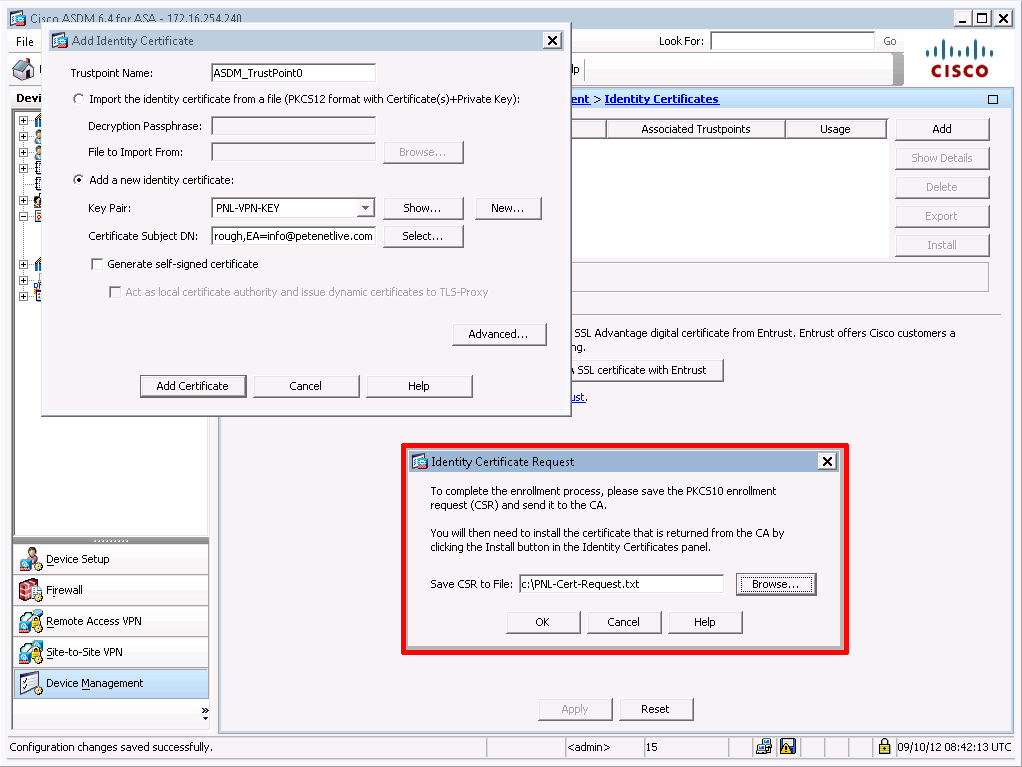The height and width of the screenshot is (767, 1022).
Task: Click New... to create key pair
Action: pos(508,209)
